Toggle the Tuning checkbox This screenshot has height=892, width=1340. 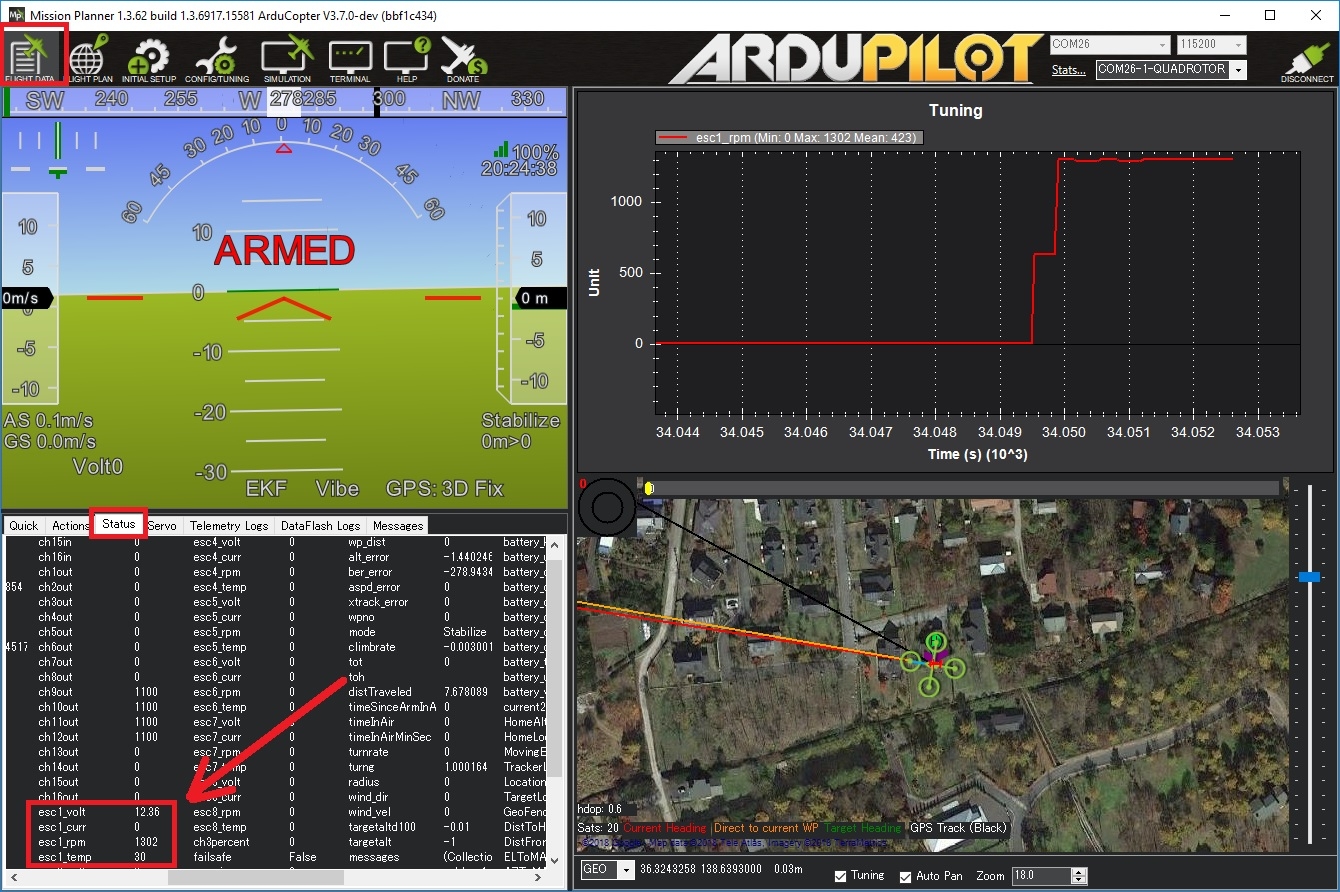pyautogui.click(x=841, y=876)
